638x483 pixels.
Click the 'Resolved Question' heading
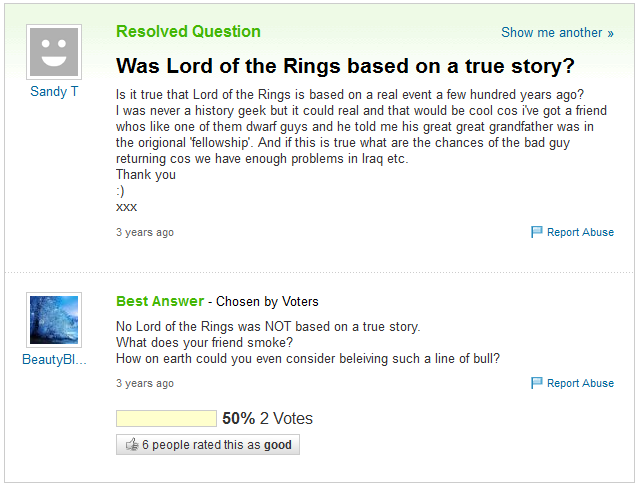pyautogui.click(x=188, y=31)
